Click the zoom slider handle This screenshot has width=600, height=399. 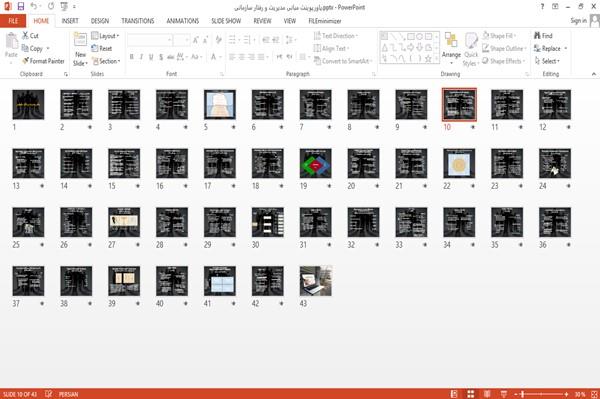pyautogui.click(x=522, y=394)
